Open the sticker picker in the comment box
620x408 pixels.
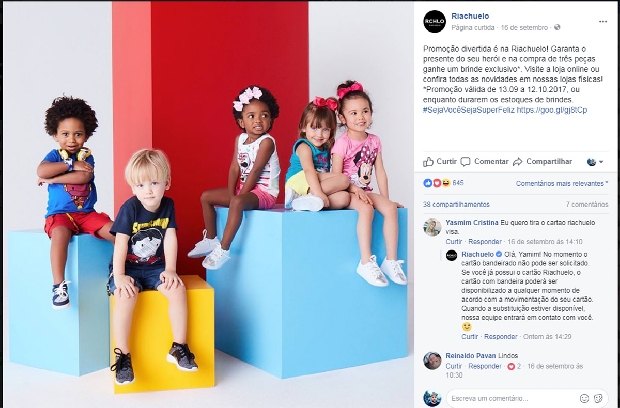[x=598, y=398]
